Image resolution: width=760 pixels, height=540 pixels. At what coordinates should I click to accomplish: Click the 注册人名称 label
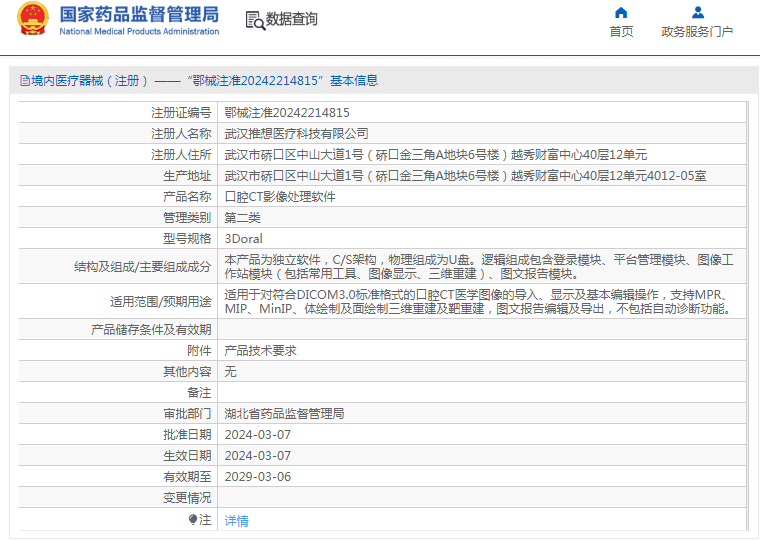coord(181,134)
